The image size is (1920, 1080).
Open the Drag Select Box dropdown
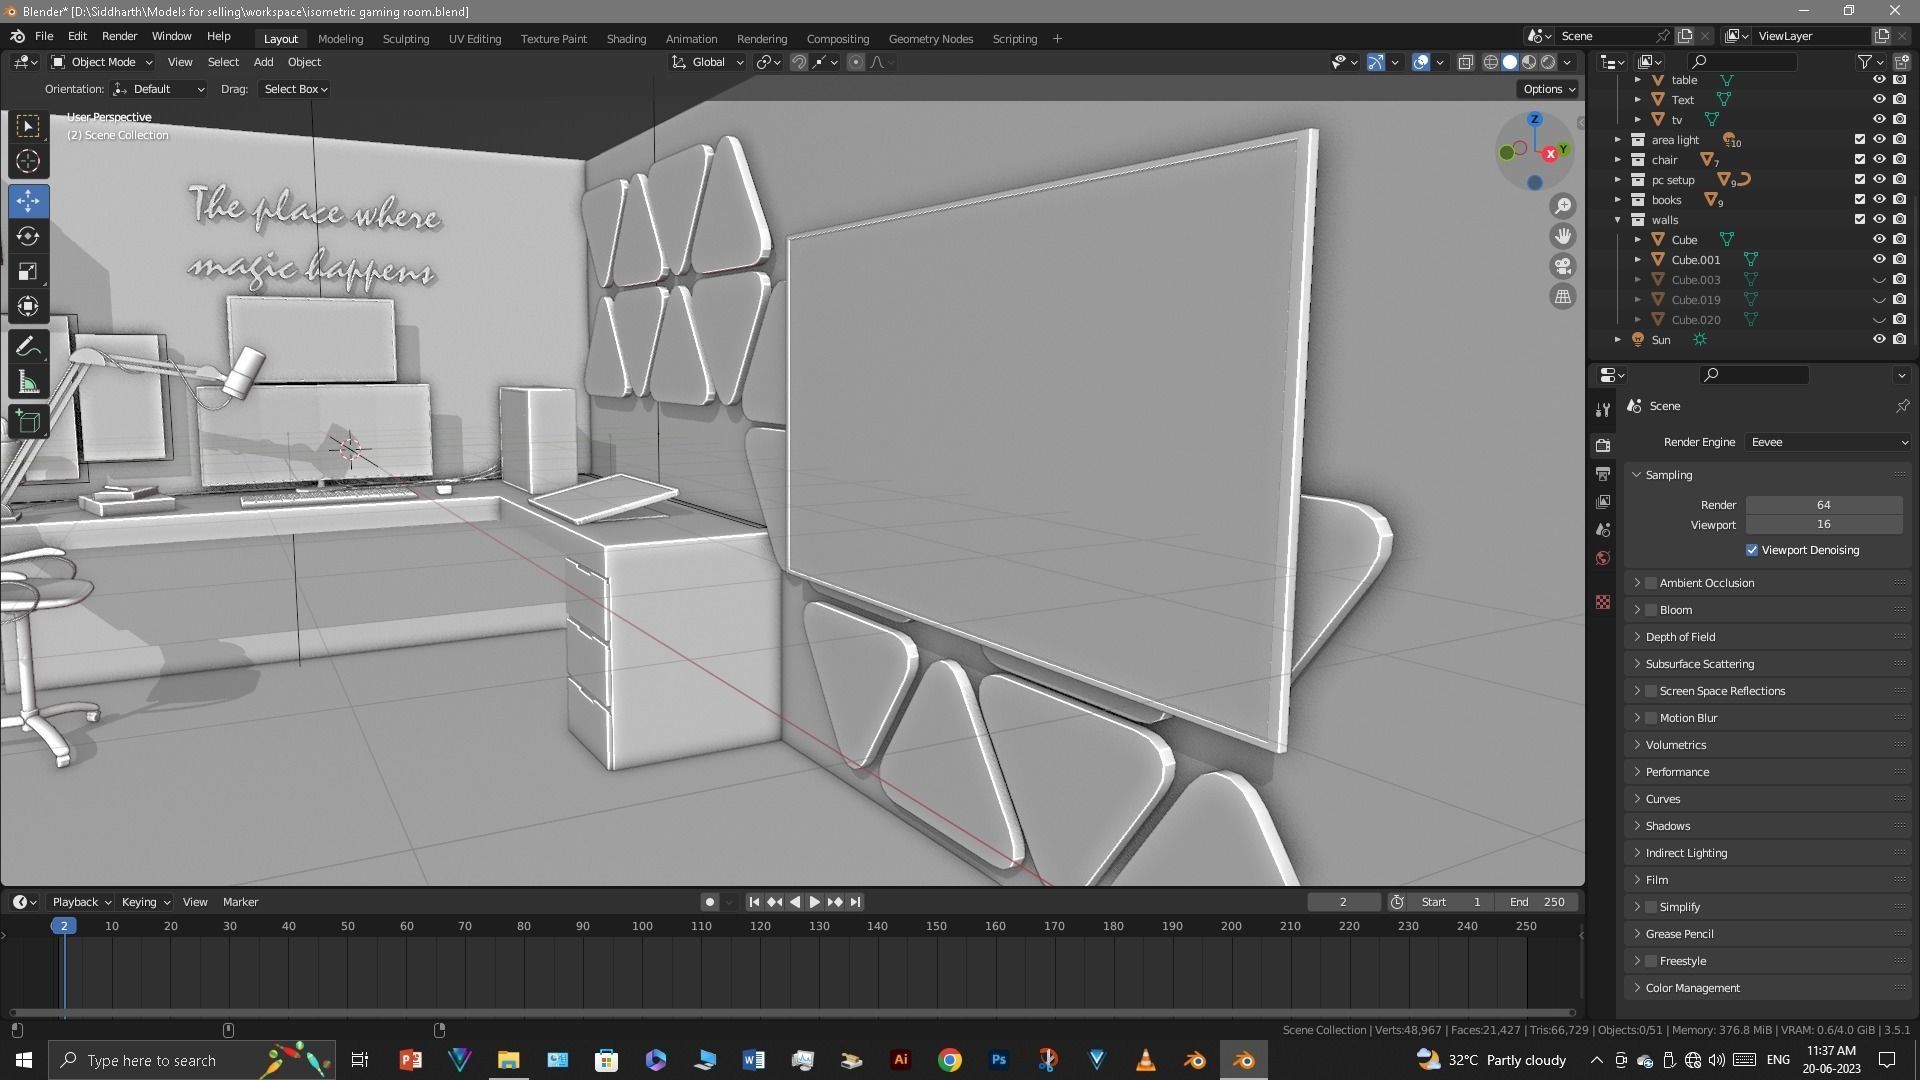295,89
